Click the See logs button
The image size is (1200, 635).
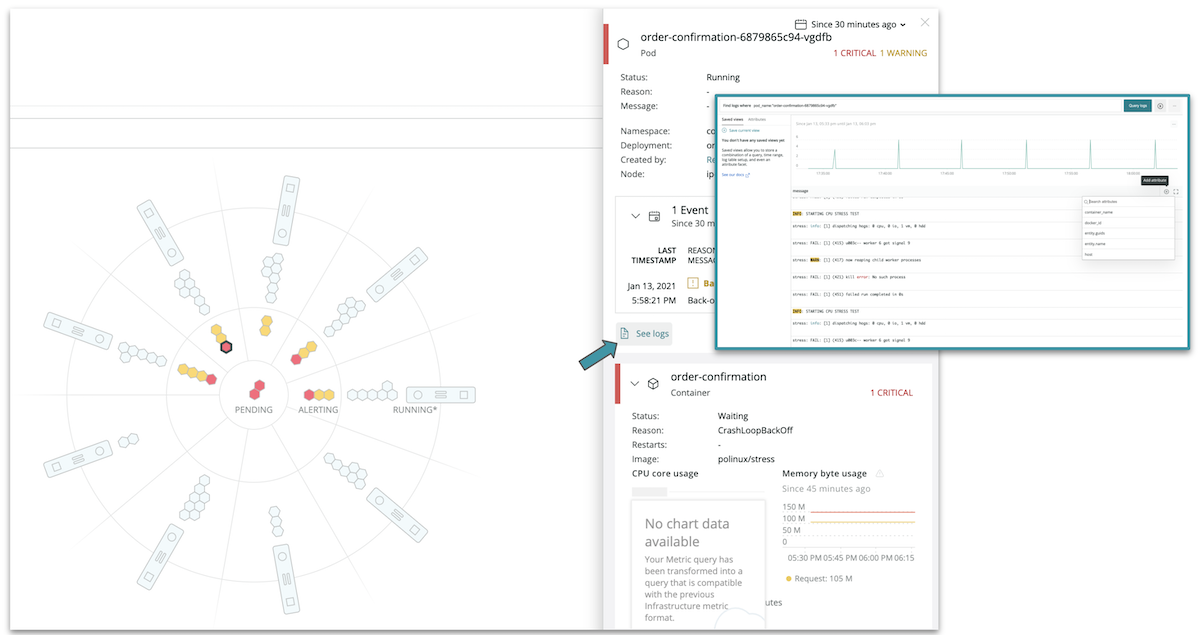[645, 334]
